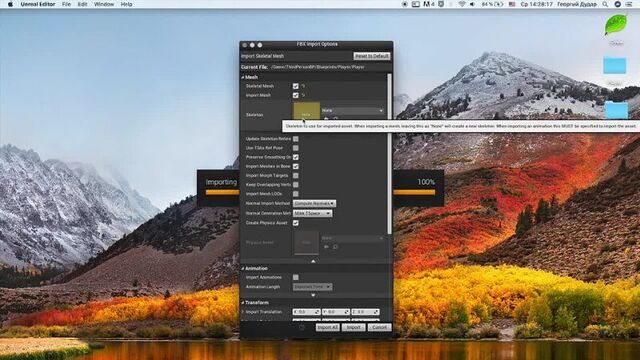Uncheck Create Physics Asset checkbox
This screenshot has width=640, height=360.
[296, 223]
